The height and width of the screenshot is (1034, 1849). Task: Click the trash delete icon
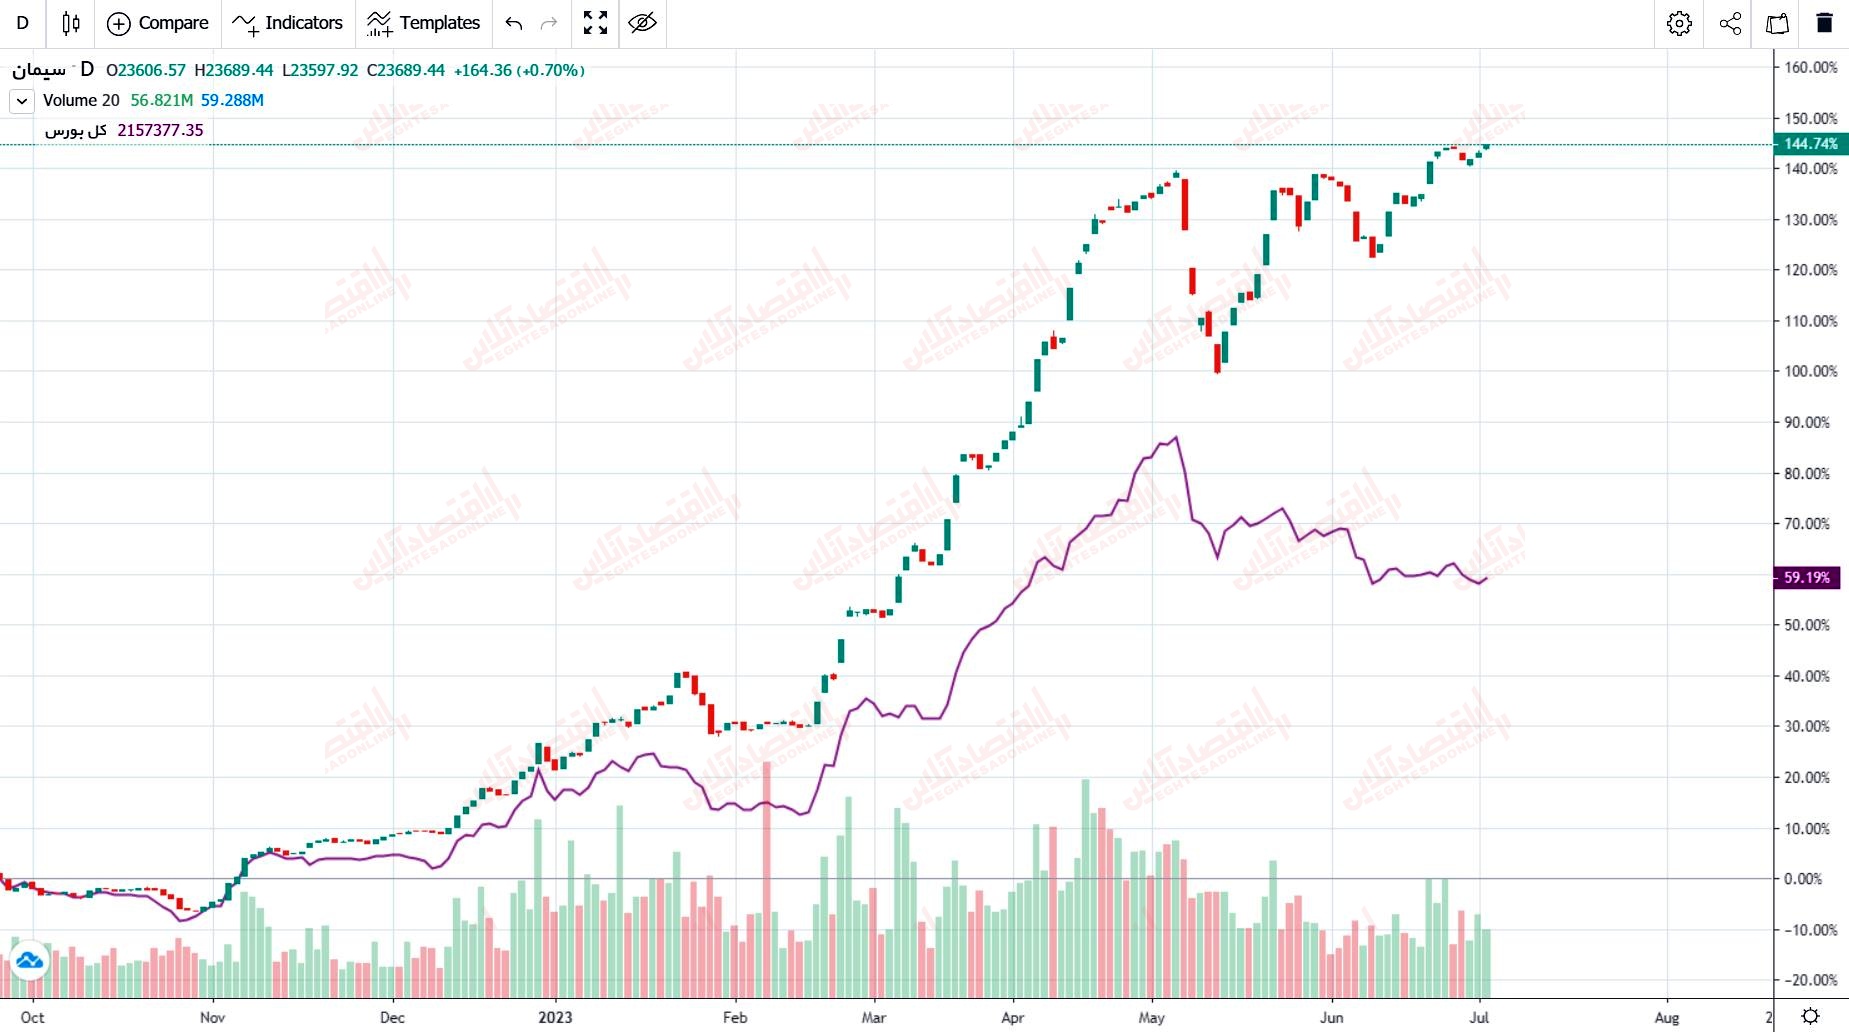1825,23
